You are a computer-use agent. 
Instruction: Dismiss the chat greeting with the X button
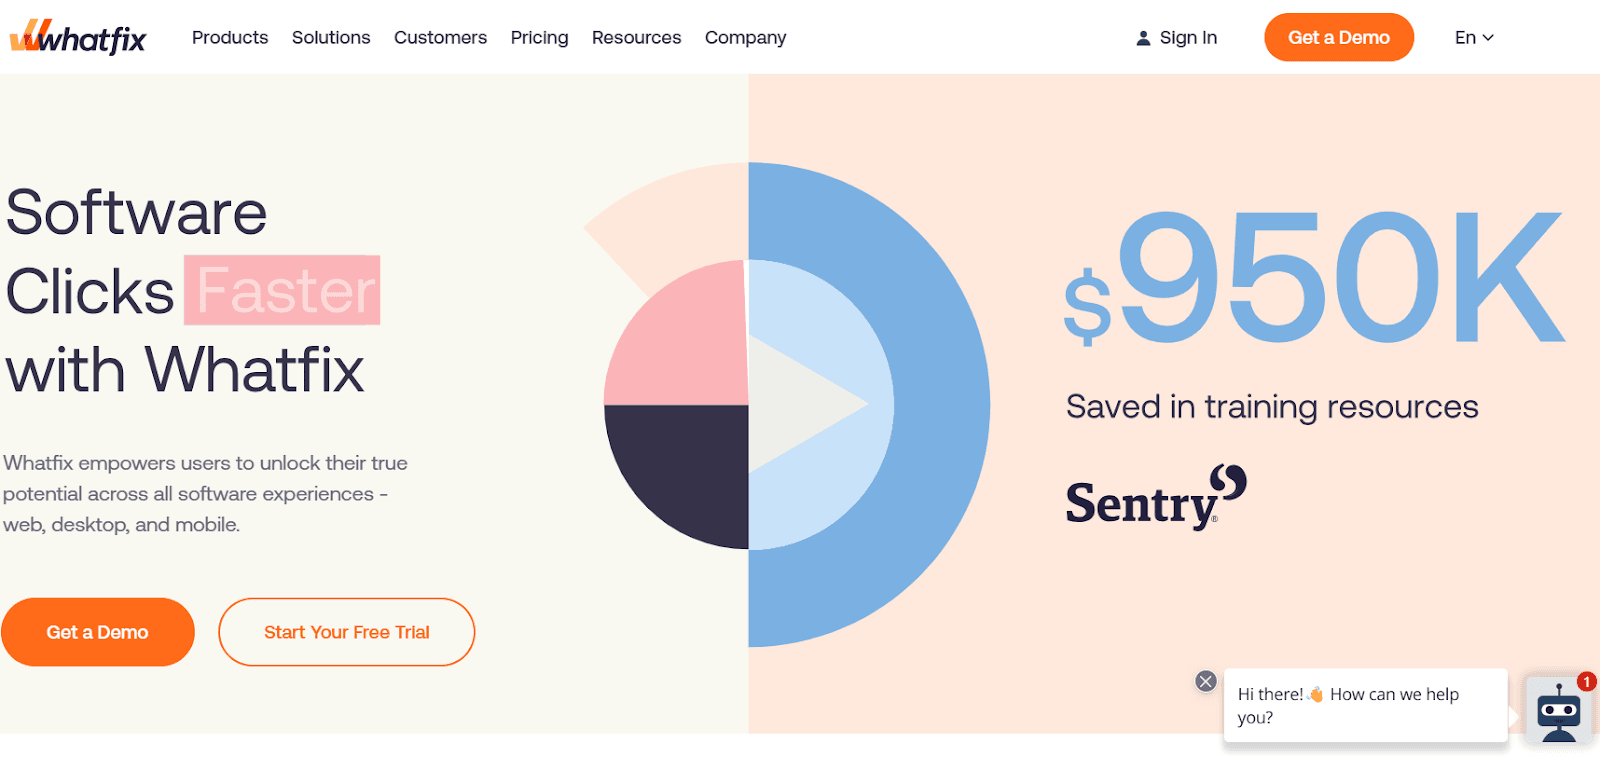[1204, 681]
